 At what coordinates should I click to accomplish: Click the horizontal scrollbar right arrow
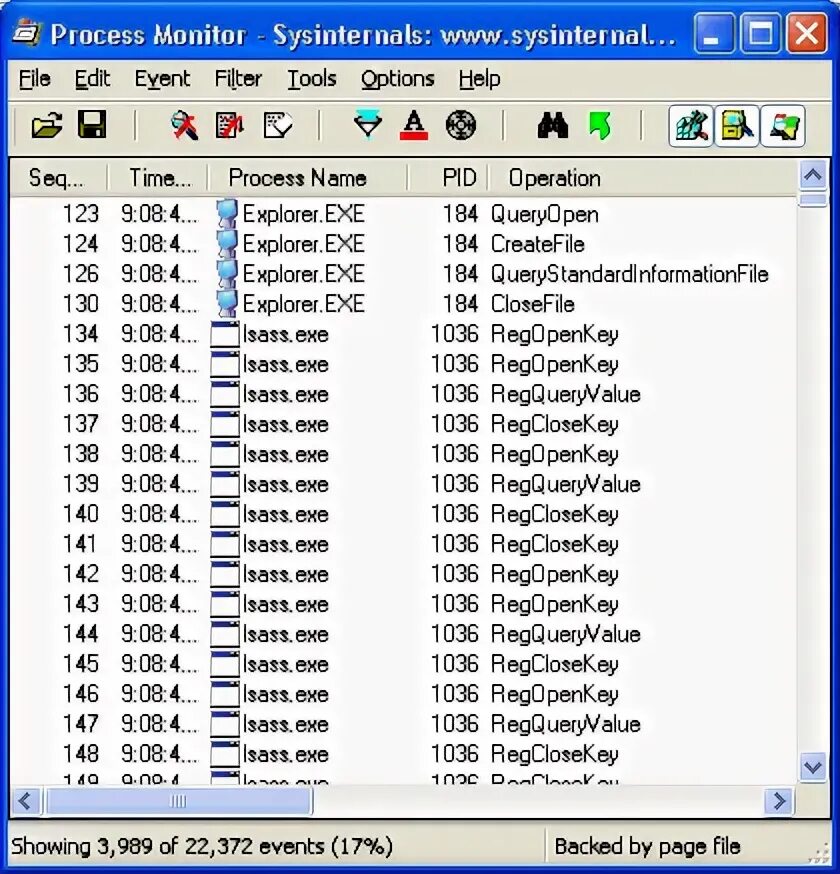coord(779,801)
